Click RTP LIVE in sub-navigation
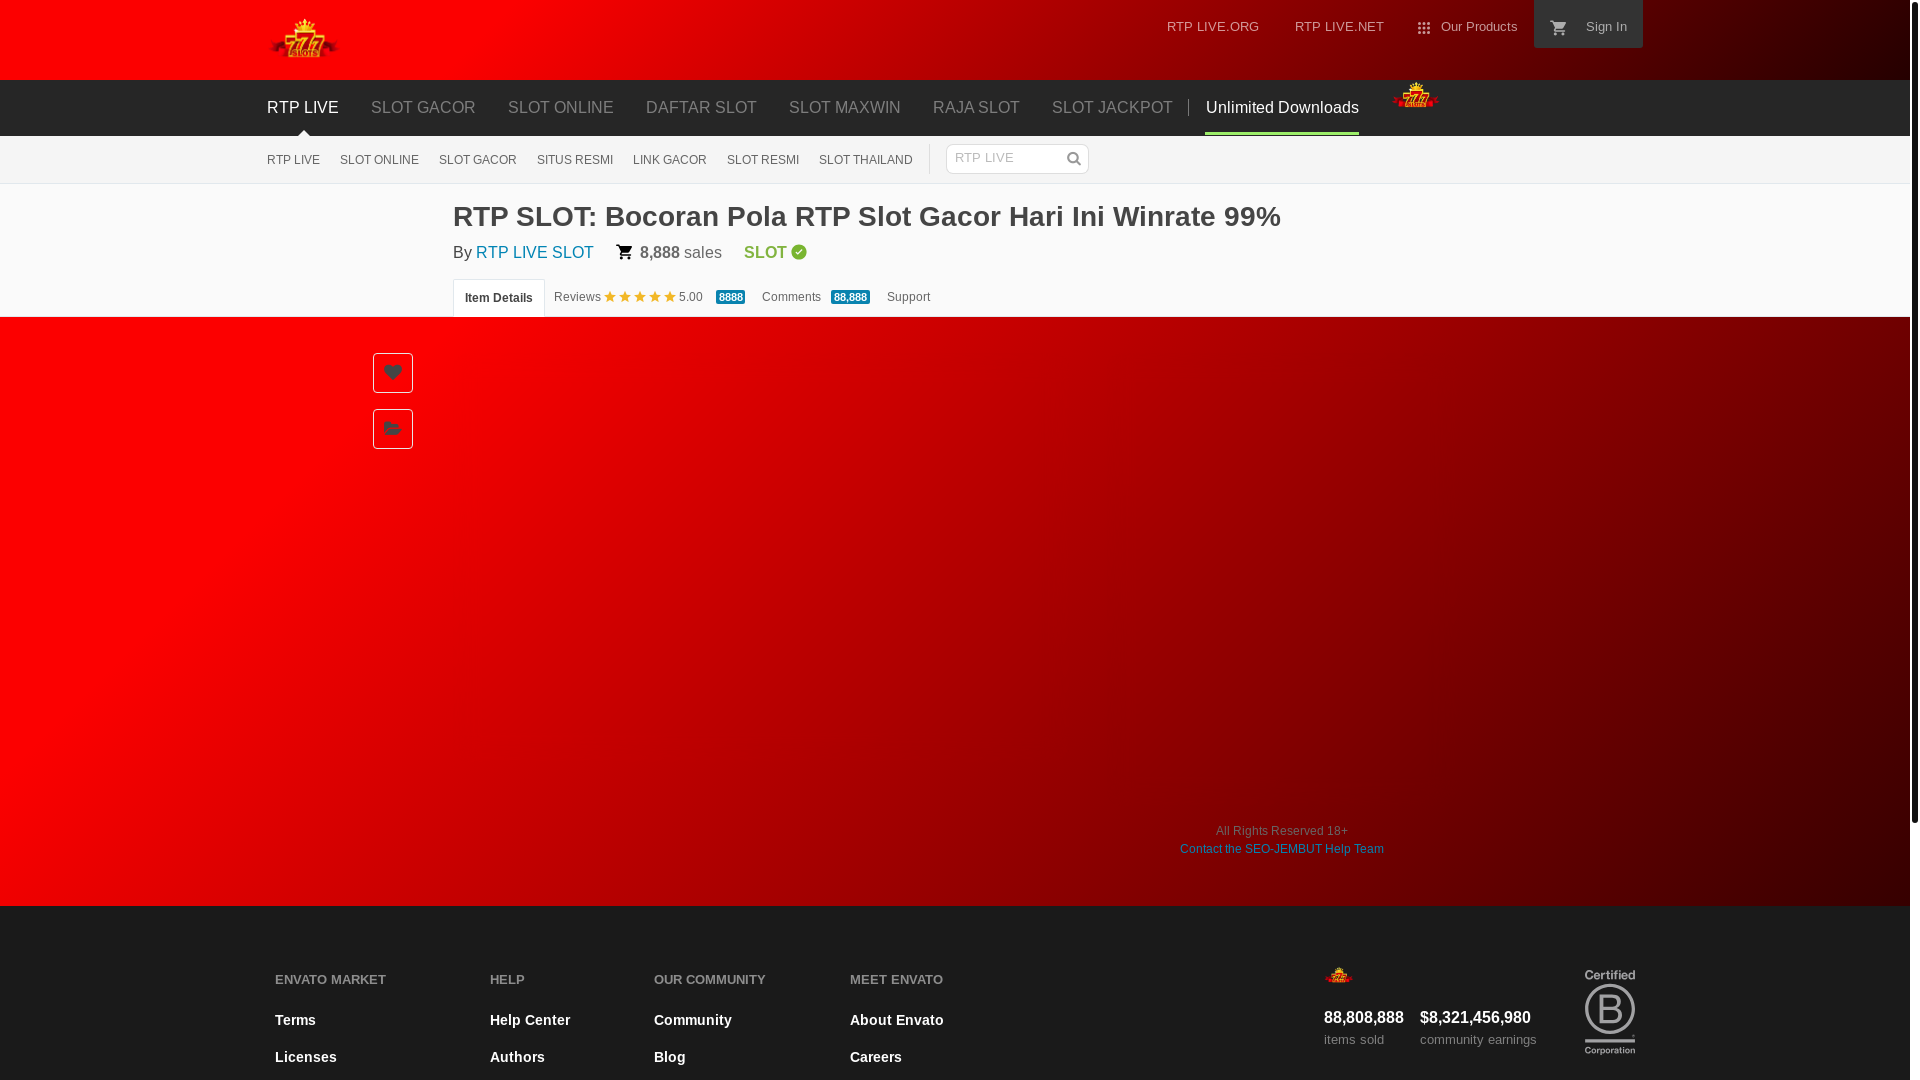The width and height of the screenshot is (1920, 1080). [293, 160]
